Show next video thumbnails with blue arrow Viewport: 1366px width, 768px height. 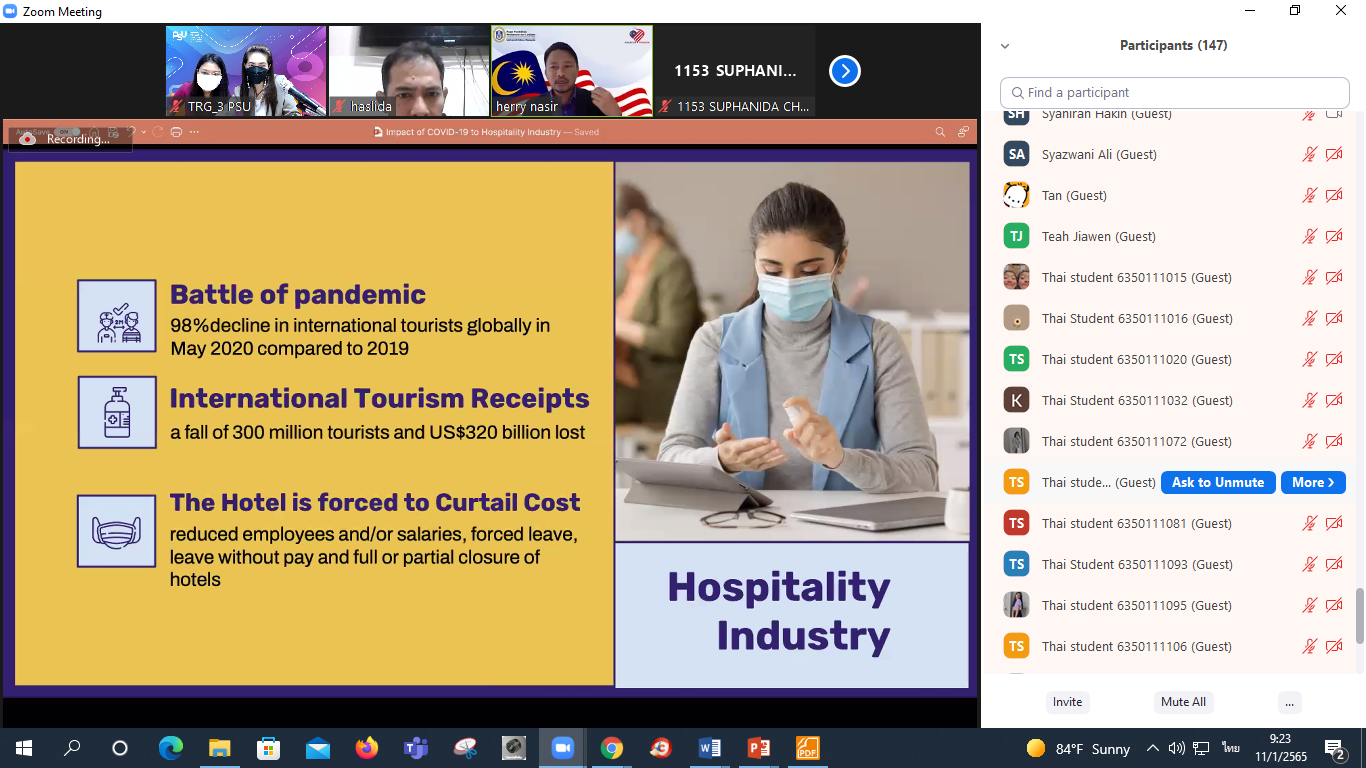coord(845,71)
